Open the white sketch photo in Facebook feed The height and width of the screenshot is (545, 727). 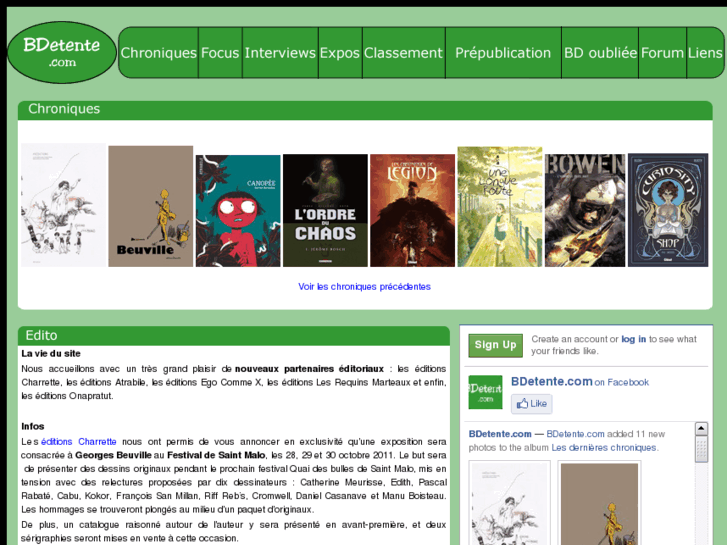point(510,503)
